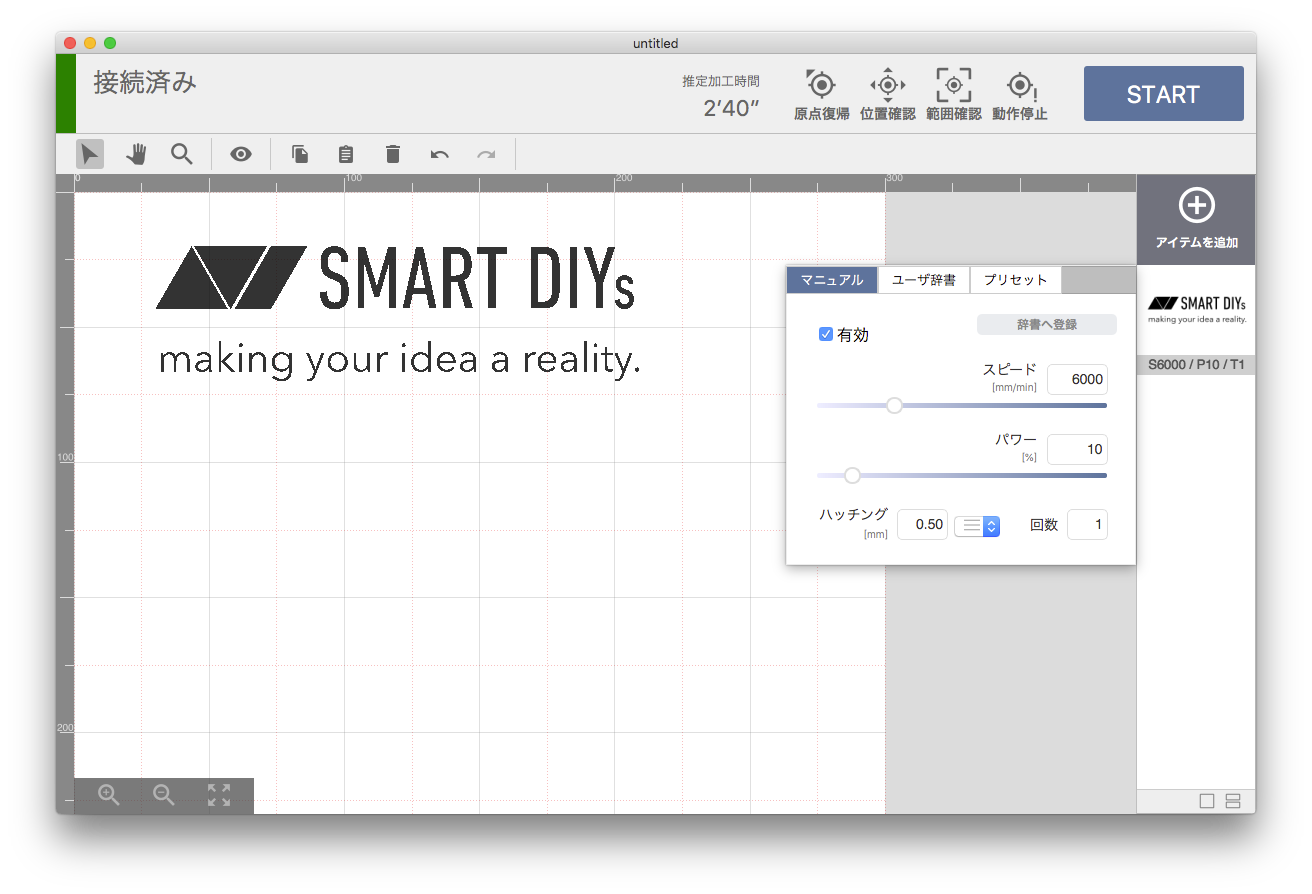
Task: Switch to split list view layout
Action: point(1232,801)
